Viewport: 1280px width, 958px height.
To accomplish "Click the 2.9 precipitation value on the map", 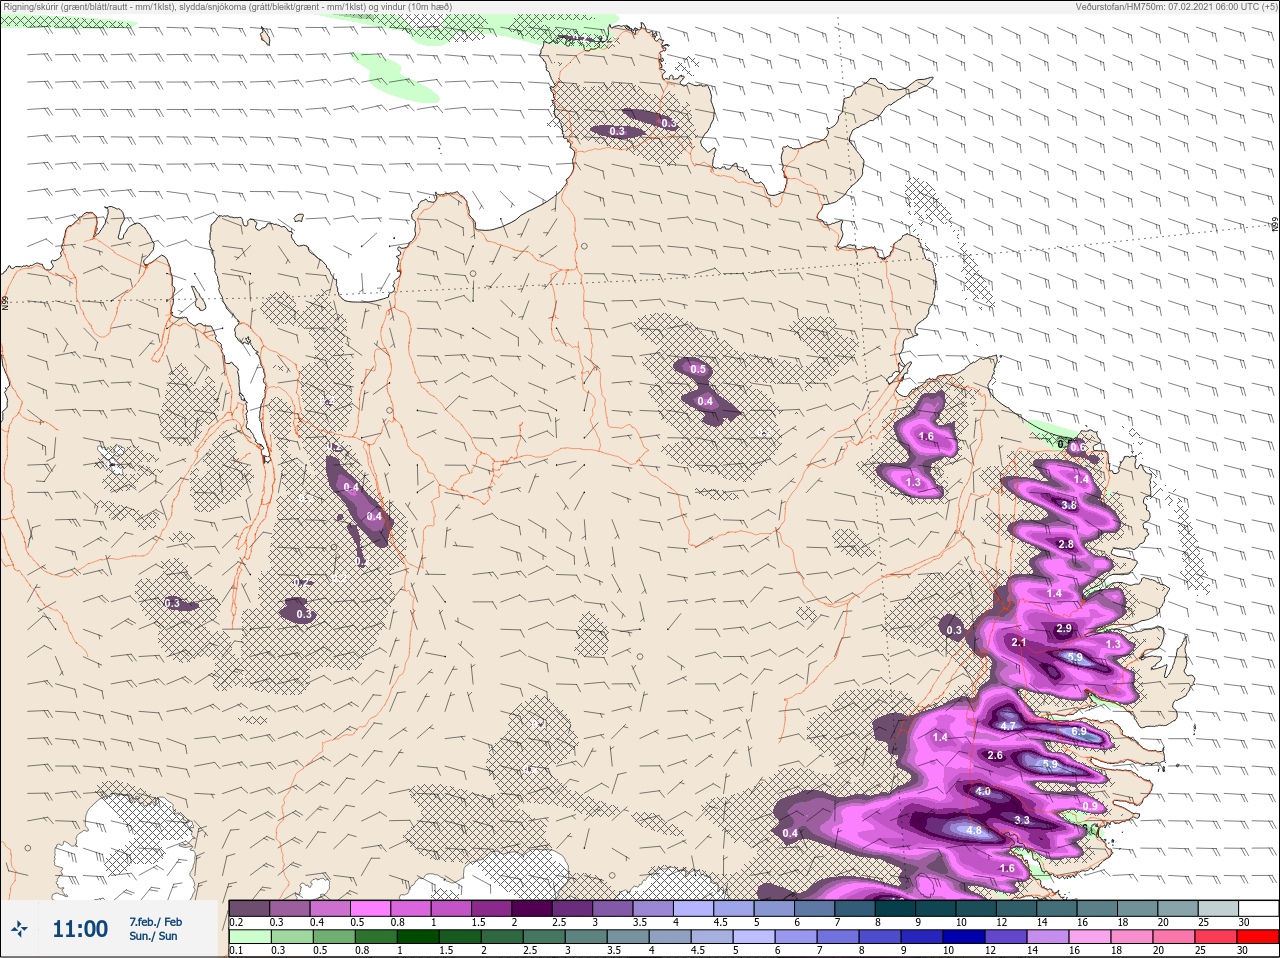I will coord(1063,629).
